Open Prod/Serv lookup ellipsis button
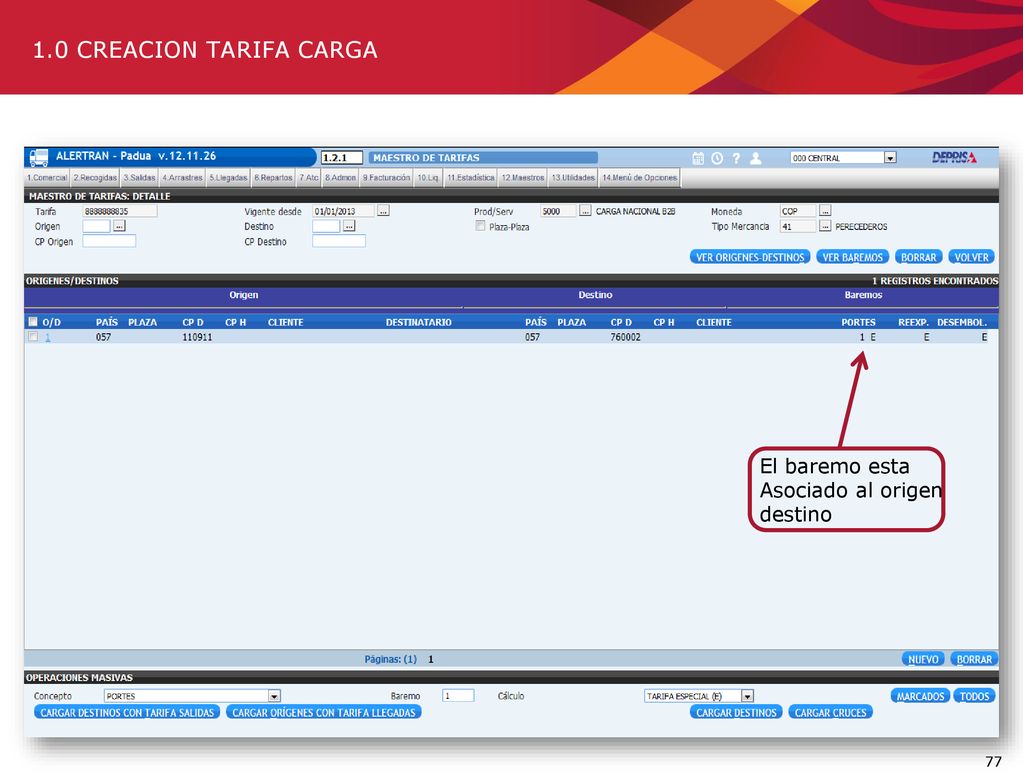Viewport: 1023px width, 783px height. pyautogui.click(x=585, y=211)
